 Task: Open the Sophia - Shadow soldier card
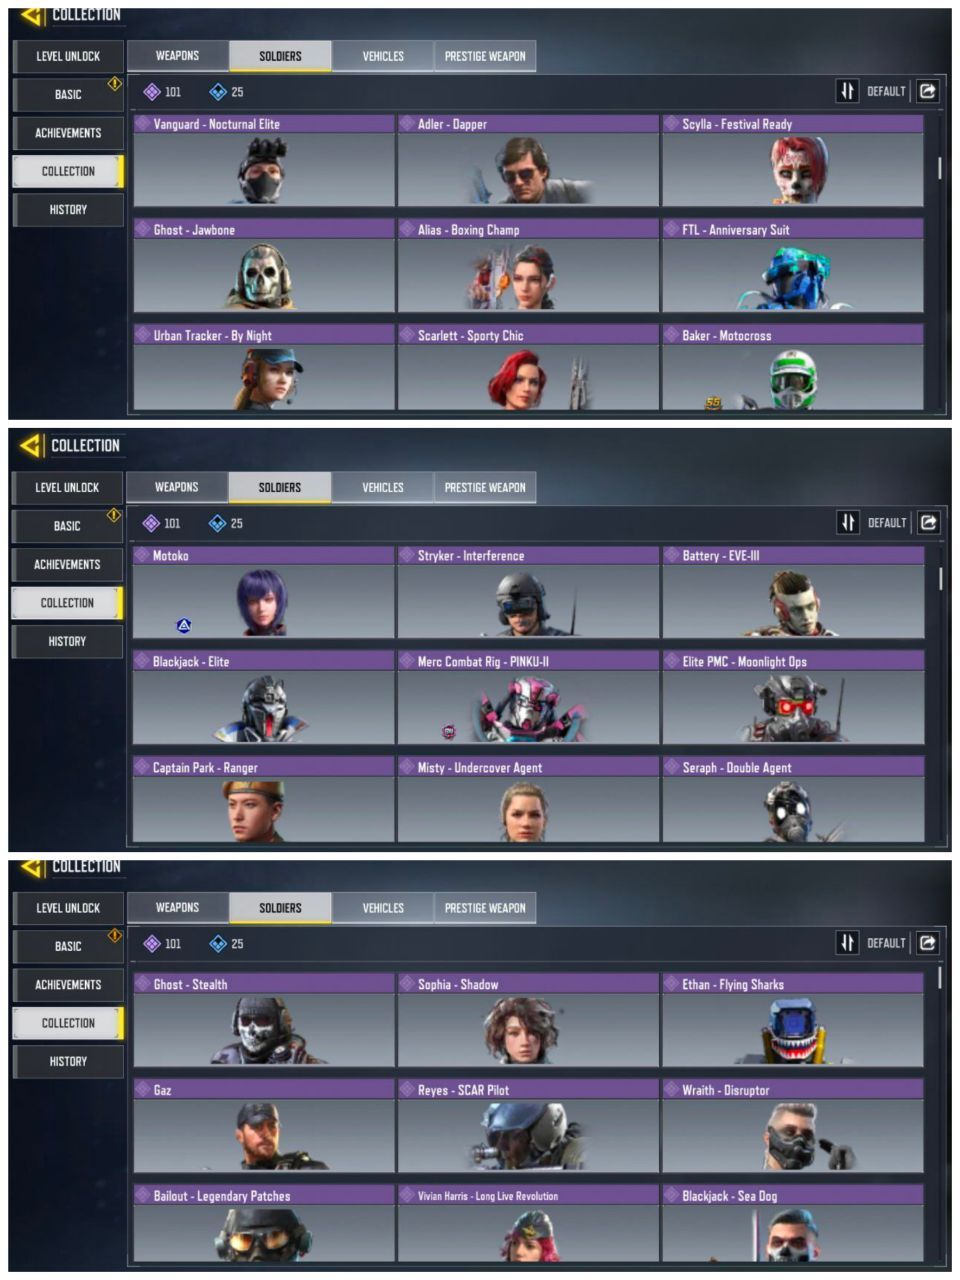(x=528, y=1020)
